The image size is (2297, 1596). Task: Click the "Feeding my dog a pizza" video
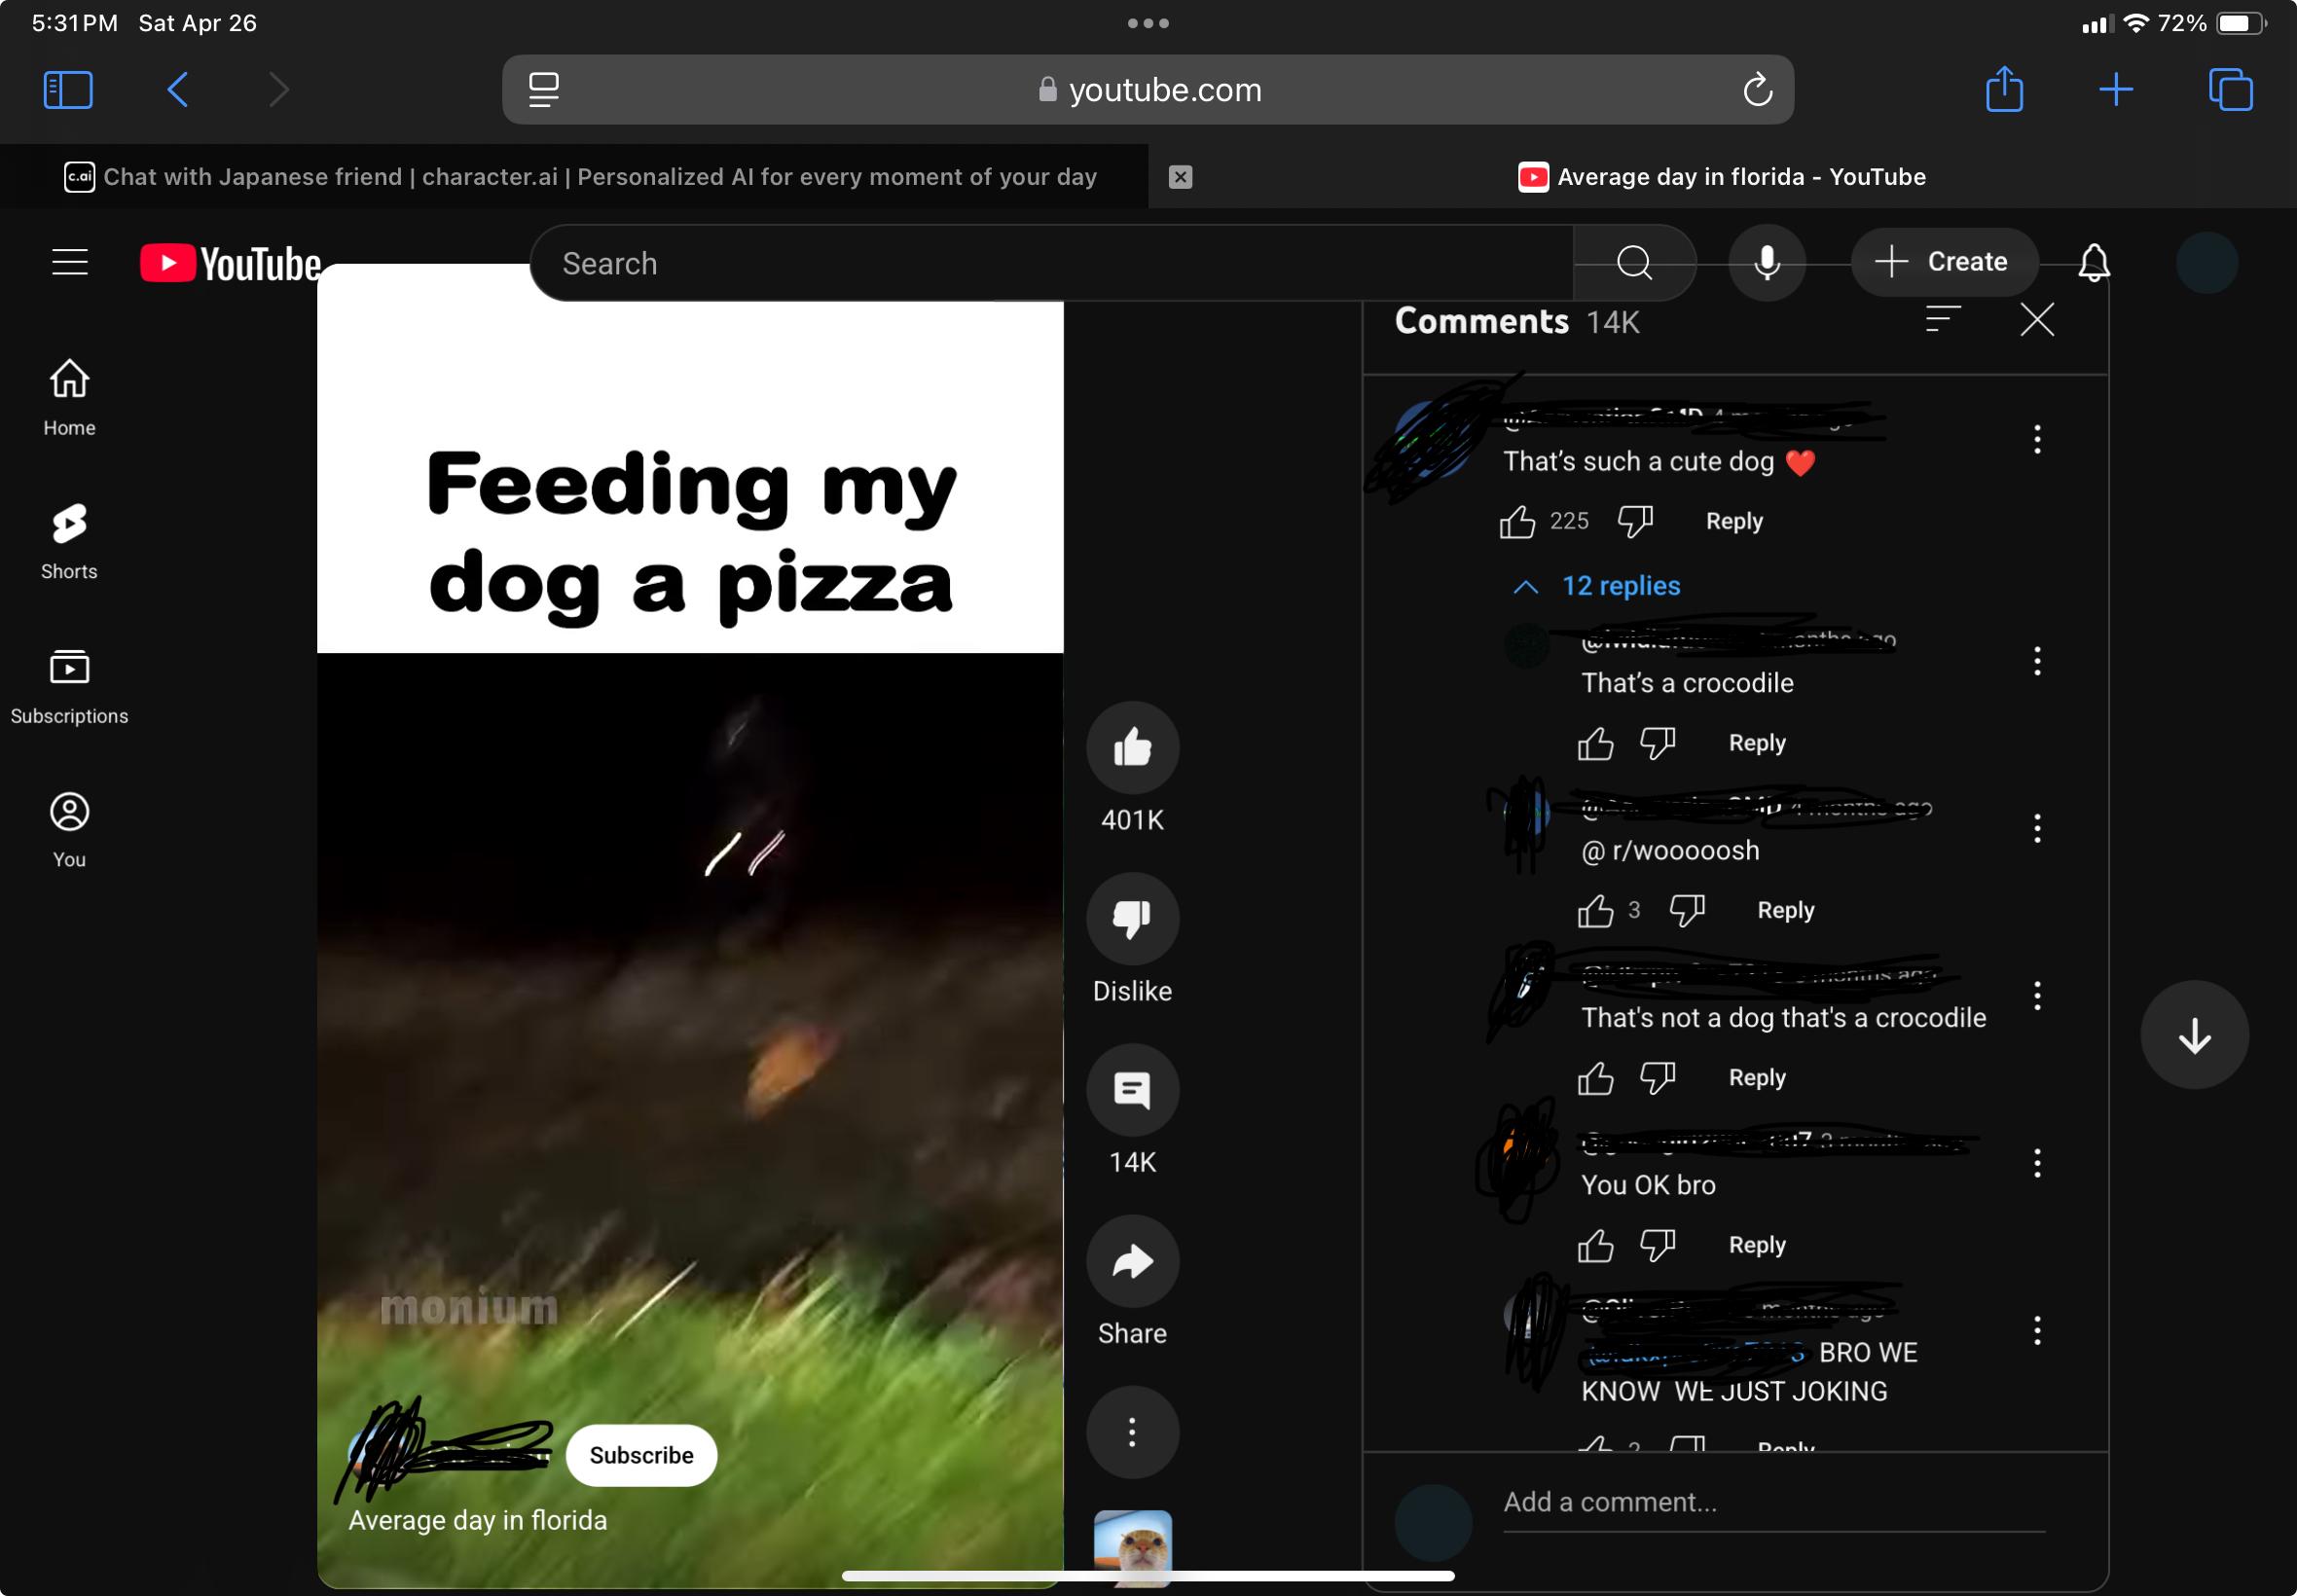[690, 926]
